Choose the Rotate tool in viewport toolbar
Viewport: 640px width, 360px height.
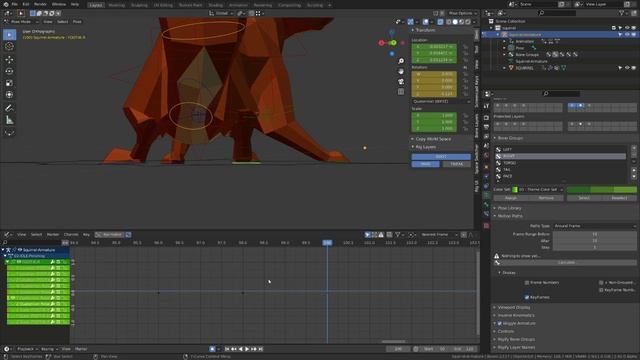click(x=9, y=71)
